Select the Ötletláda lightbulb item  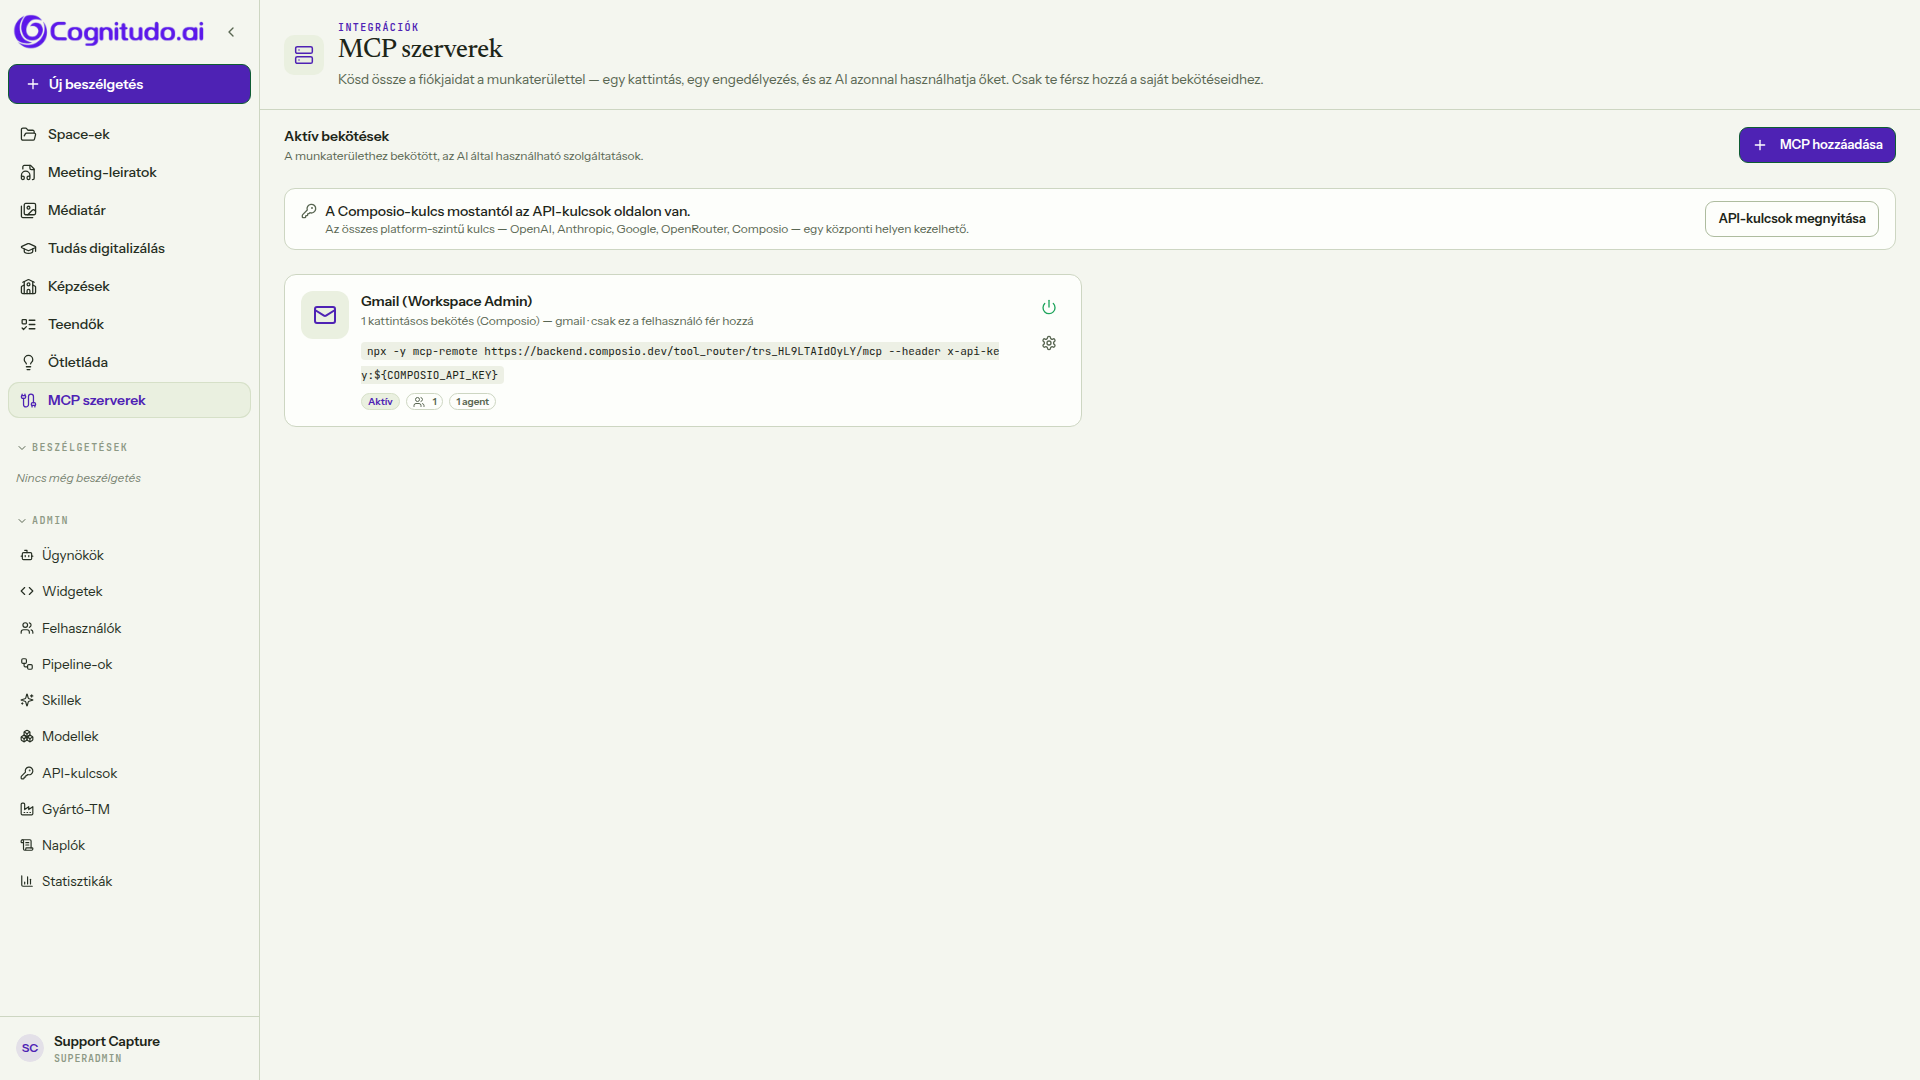tap(129, 362)
